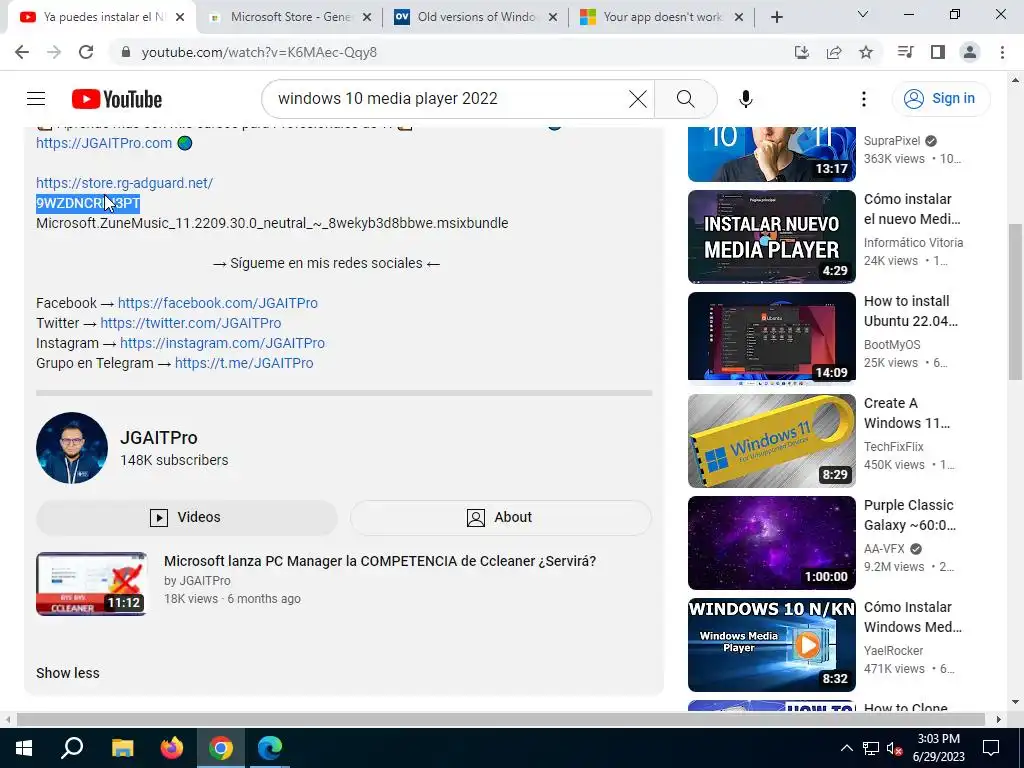The width and height of the screenshot is (1024, 768).
Task: Open Purple Classic Galaxy video thumbnail
Action: pos(771,542)
